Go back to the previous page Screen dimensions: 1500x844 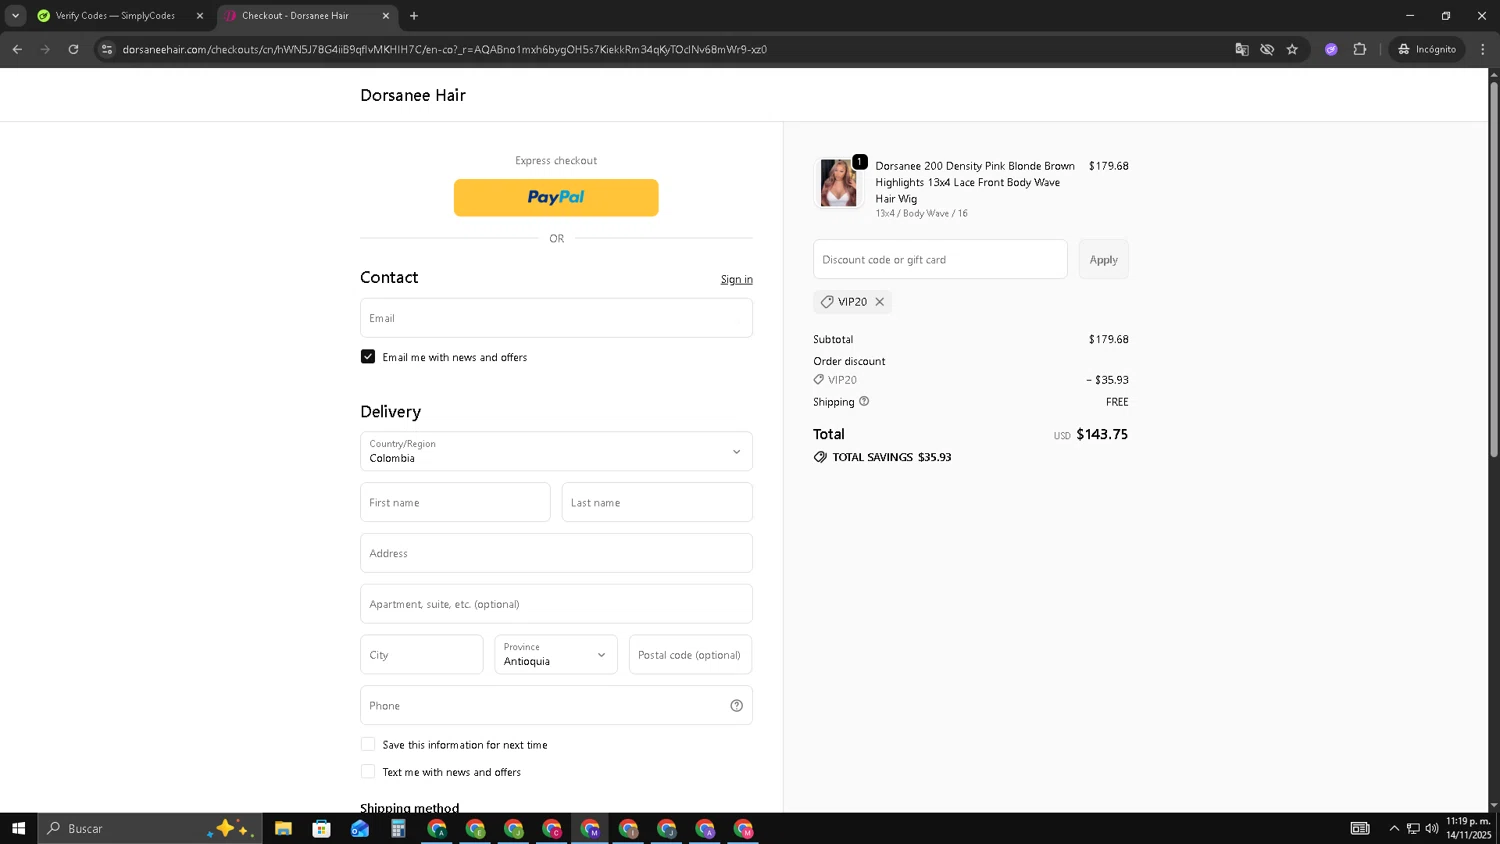(17, 49)
